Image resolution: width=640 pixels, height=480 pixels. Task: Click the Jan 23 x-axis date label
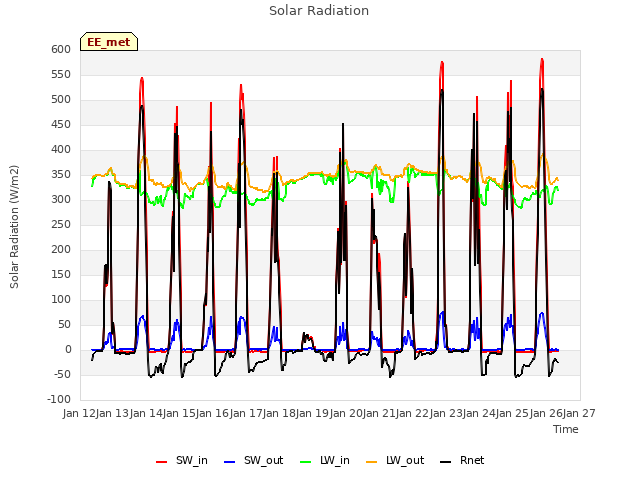tap(445, 414)
